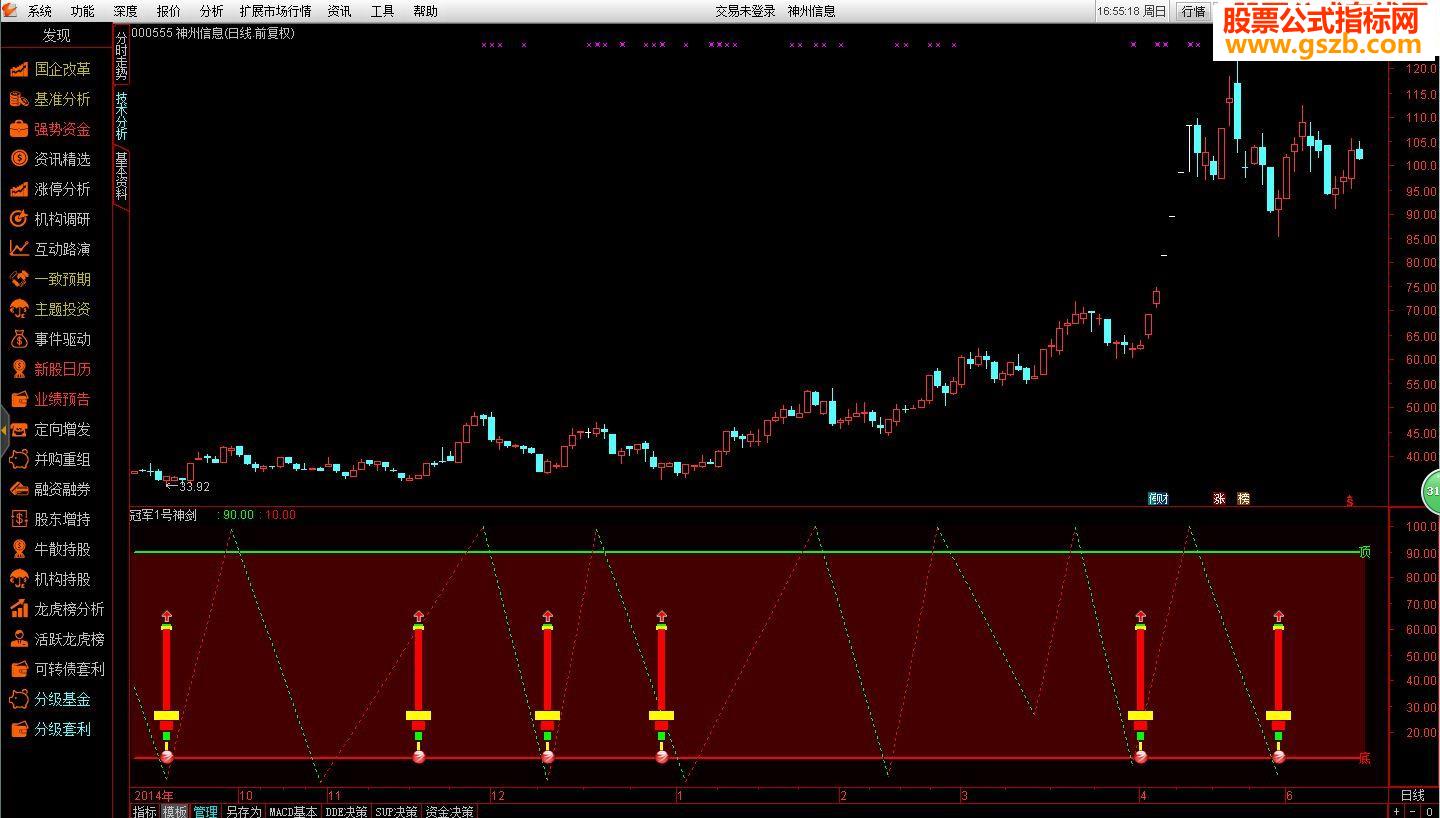Click the 日线 period selector
Screen dimensions: 1440x818
click(1413, 795)
